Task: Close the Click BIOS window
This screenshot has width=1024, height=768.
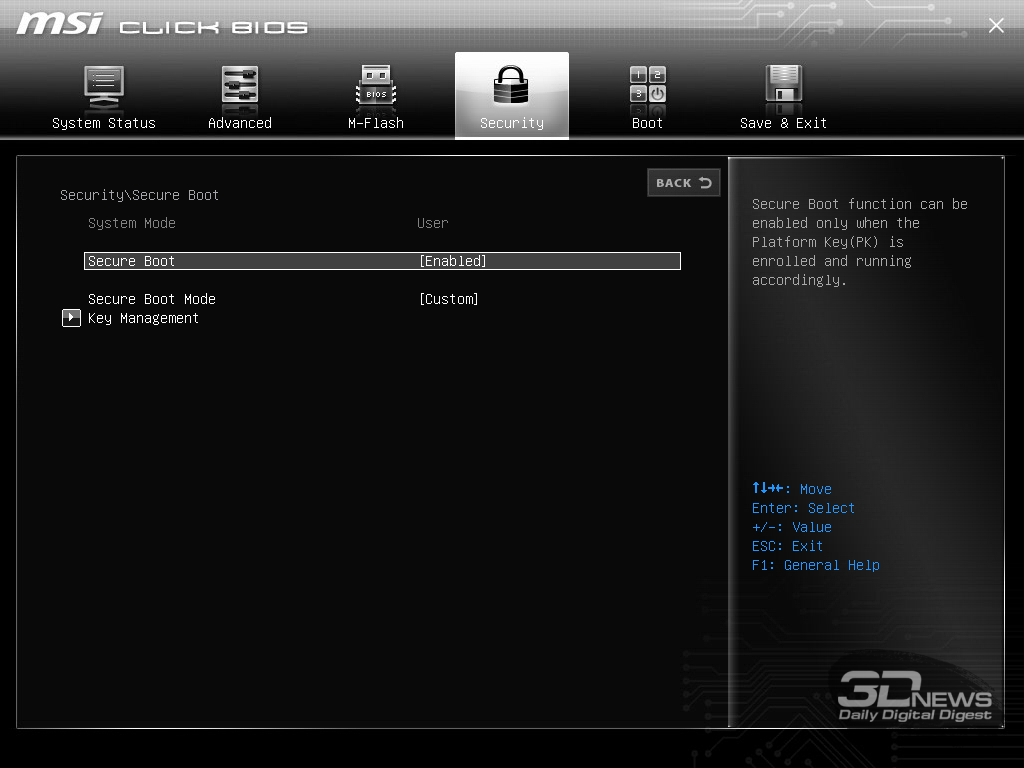Action: [996, 26]
